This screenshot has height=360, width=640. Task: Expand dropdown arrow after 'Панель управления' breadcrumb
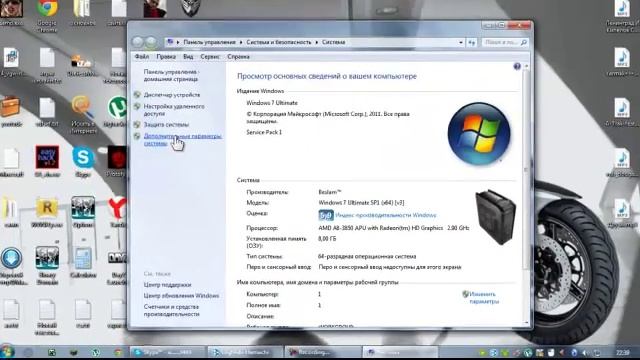(241, 42)
